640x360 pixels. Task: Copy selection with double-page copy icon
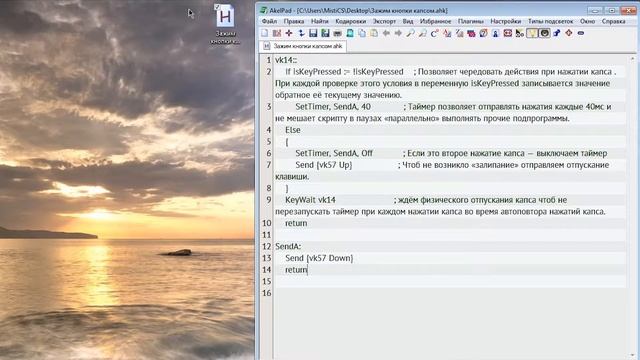pos(362,33)
